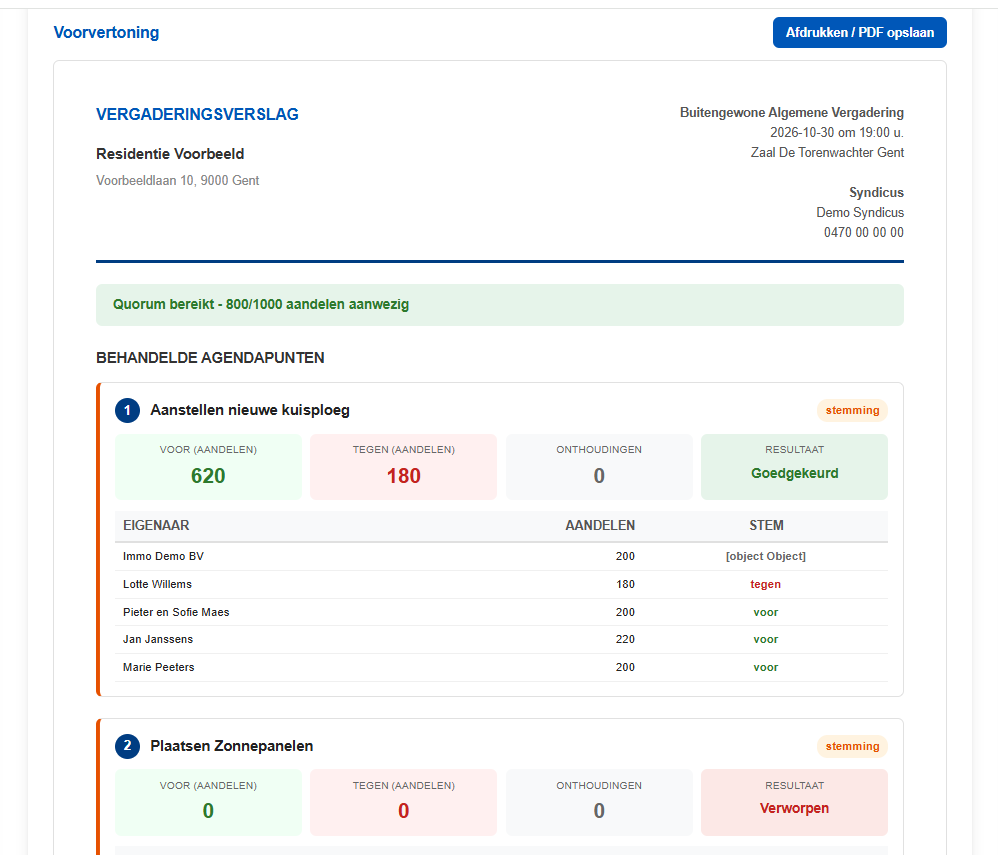Click the voor vote of Marie Peeters

coord(766,667)
